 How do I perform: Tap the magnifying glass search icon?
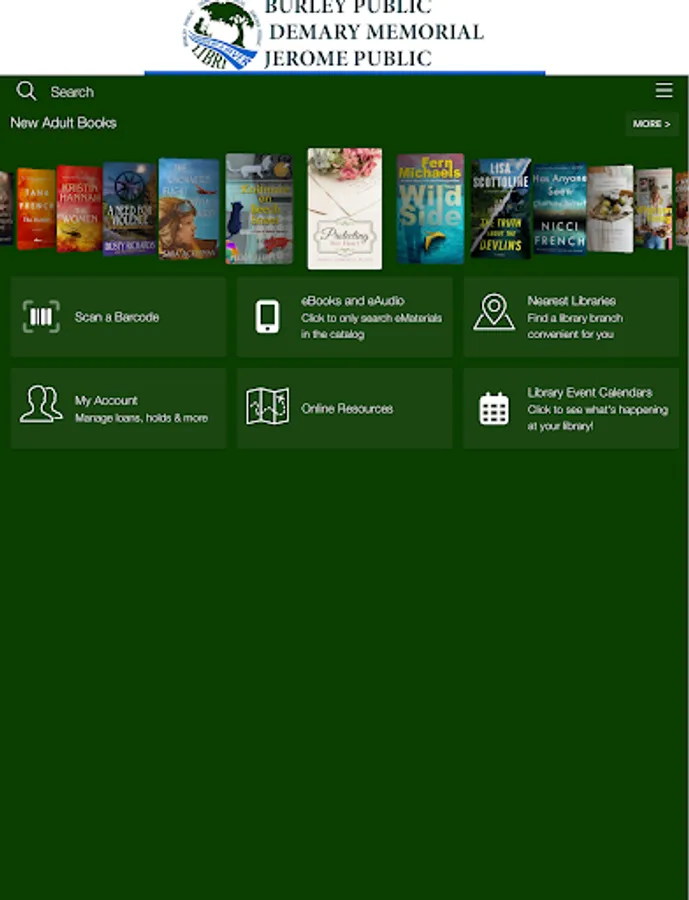26,91
